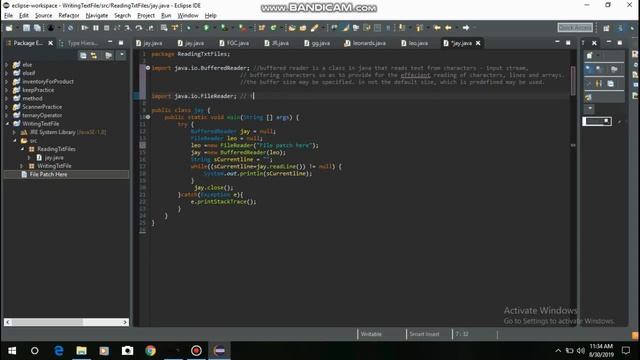Switch to the leonardc.java editor tab
Screen dimensions: 640x360
(365, 43)
